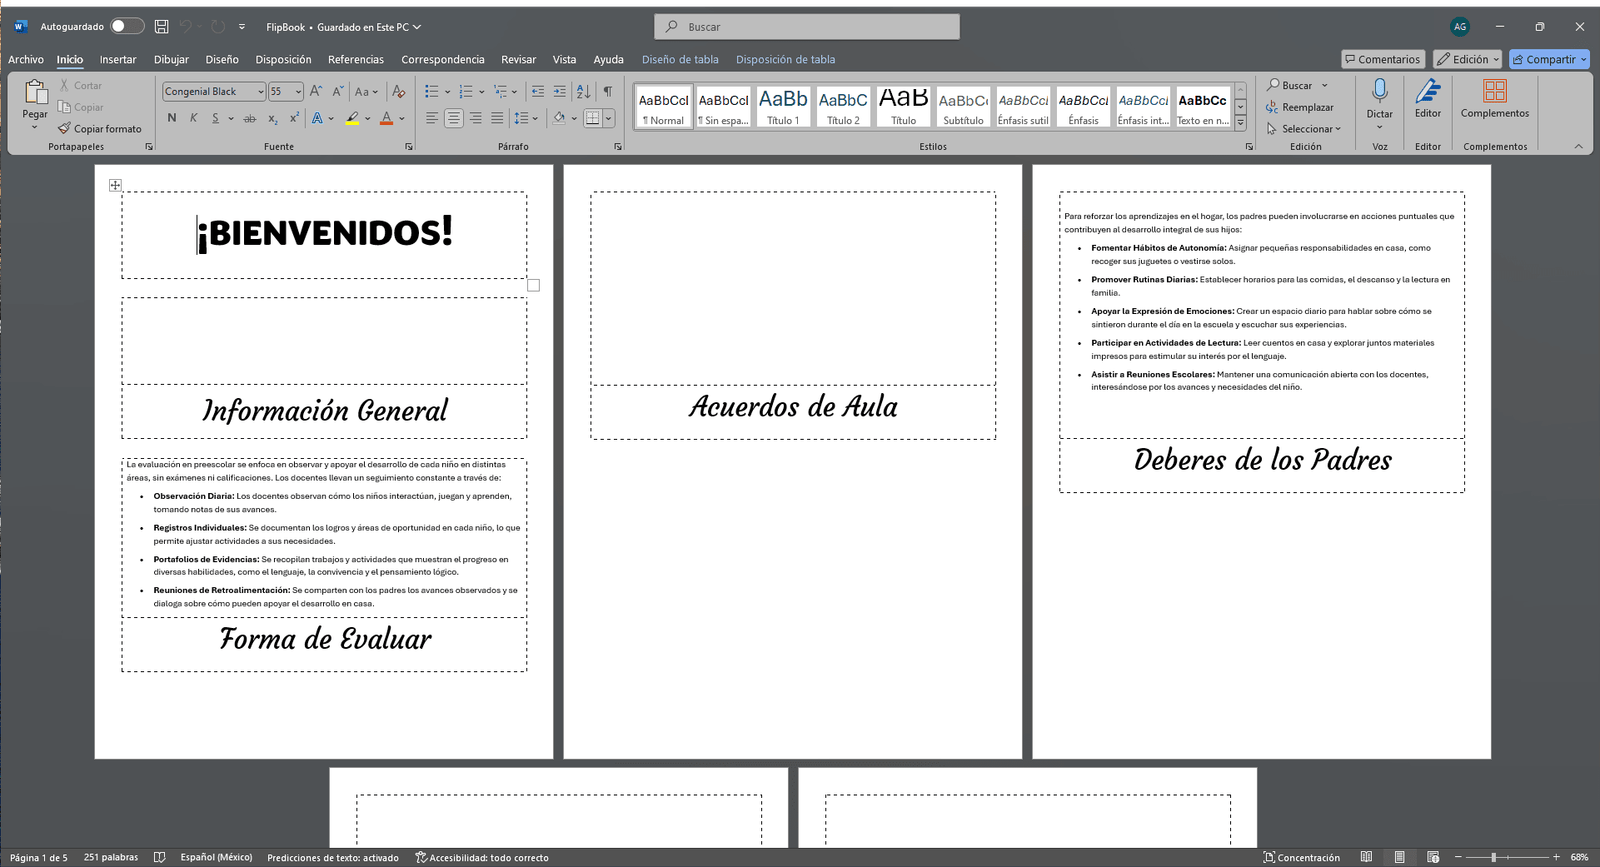Toggle numbered list
Screen dimensions: 1600x867
(x=465, y=91)
